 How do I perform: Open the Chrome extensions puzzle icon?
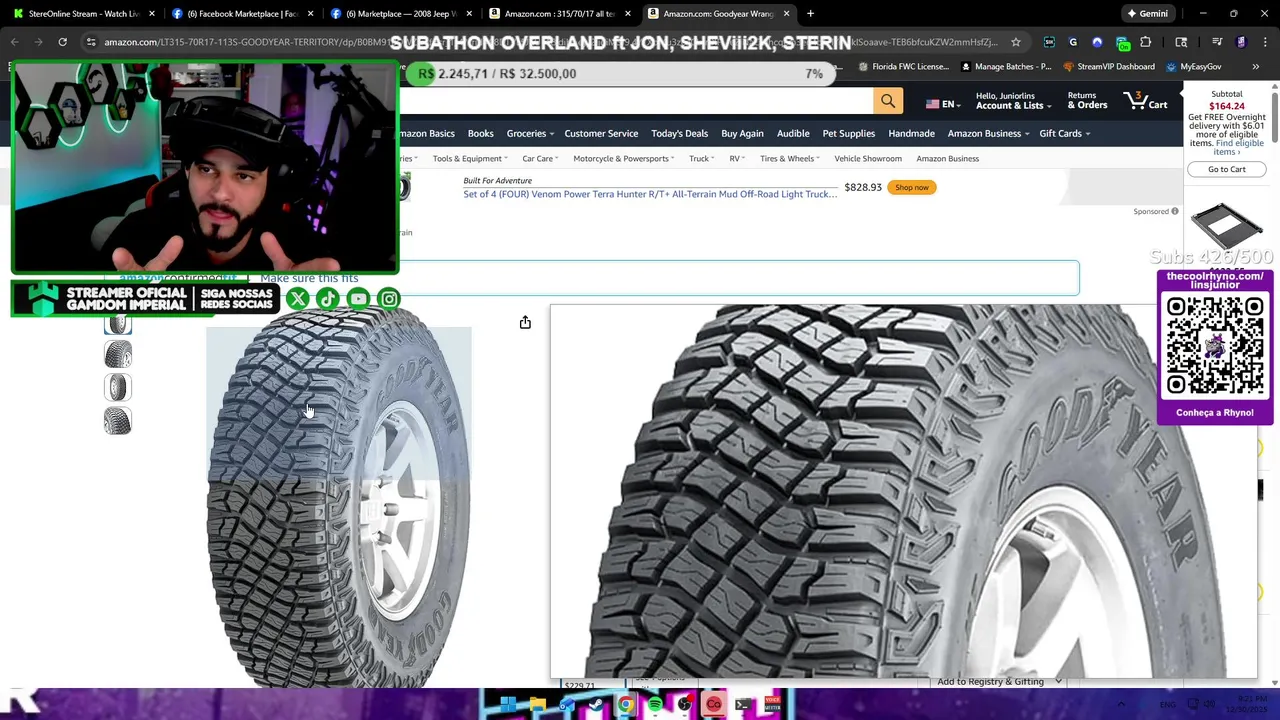pos(1145,42)
